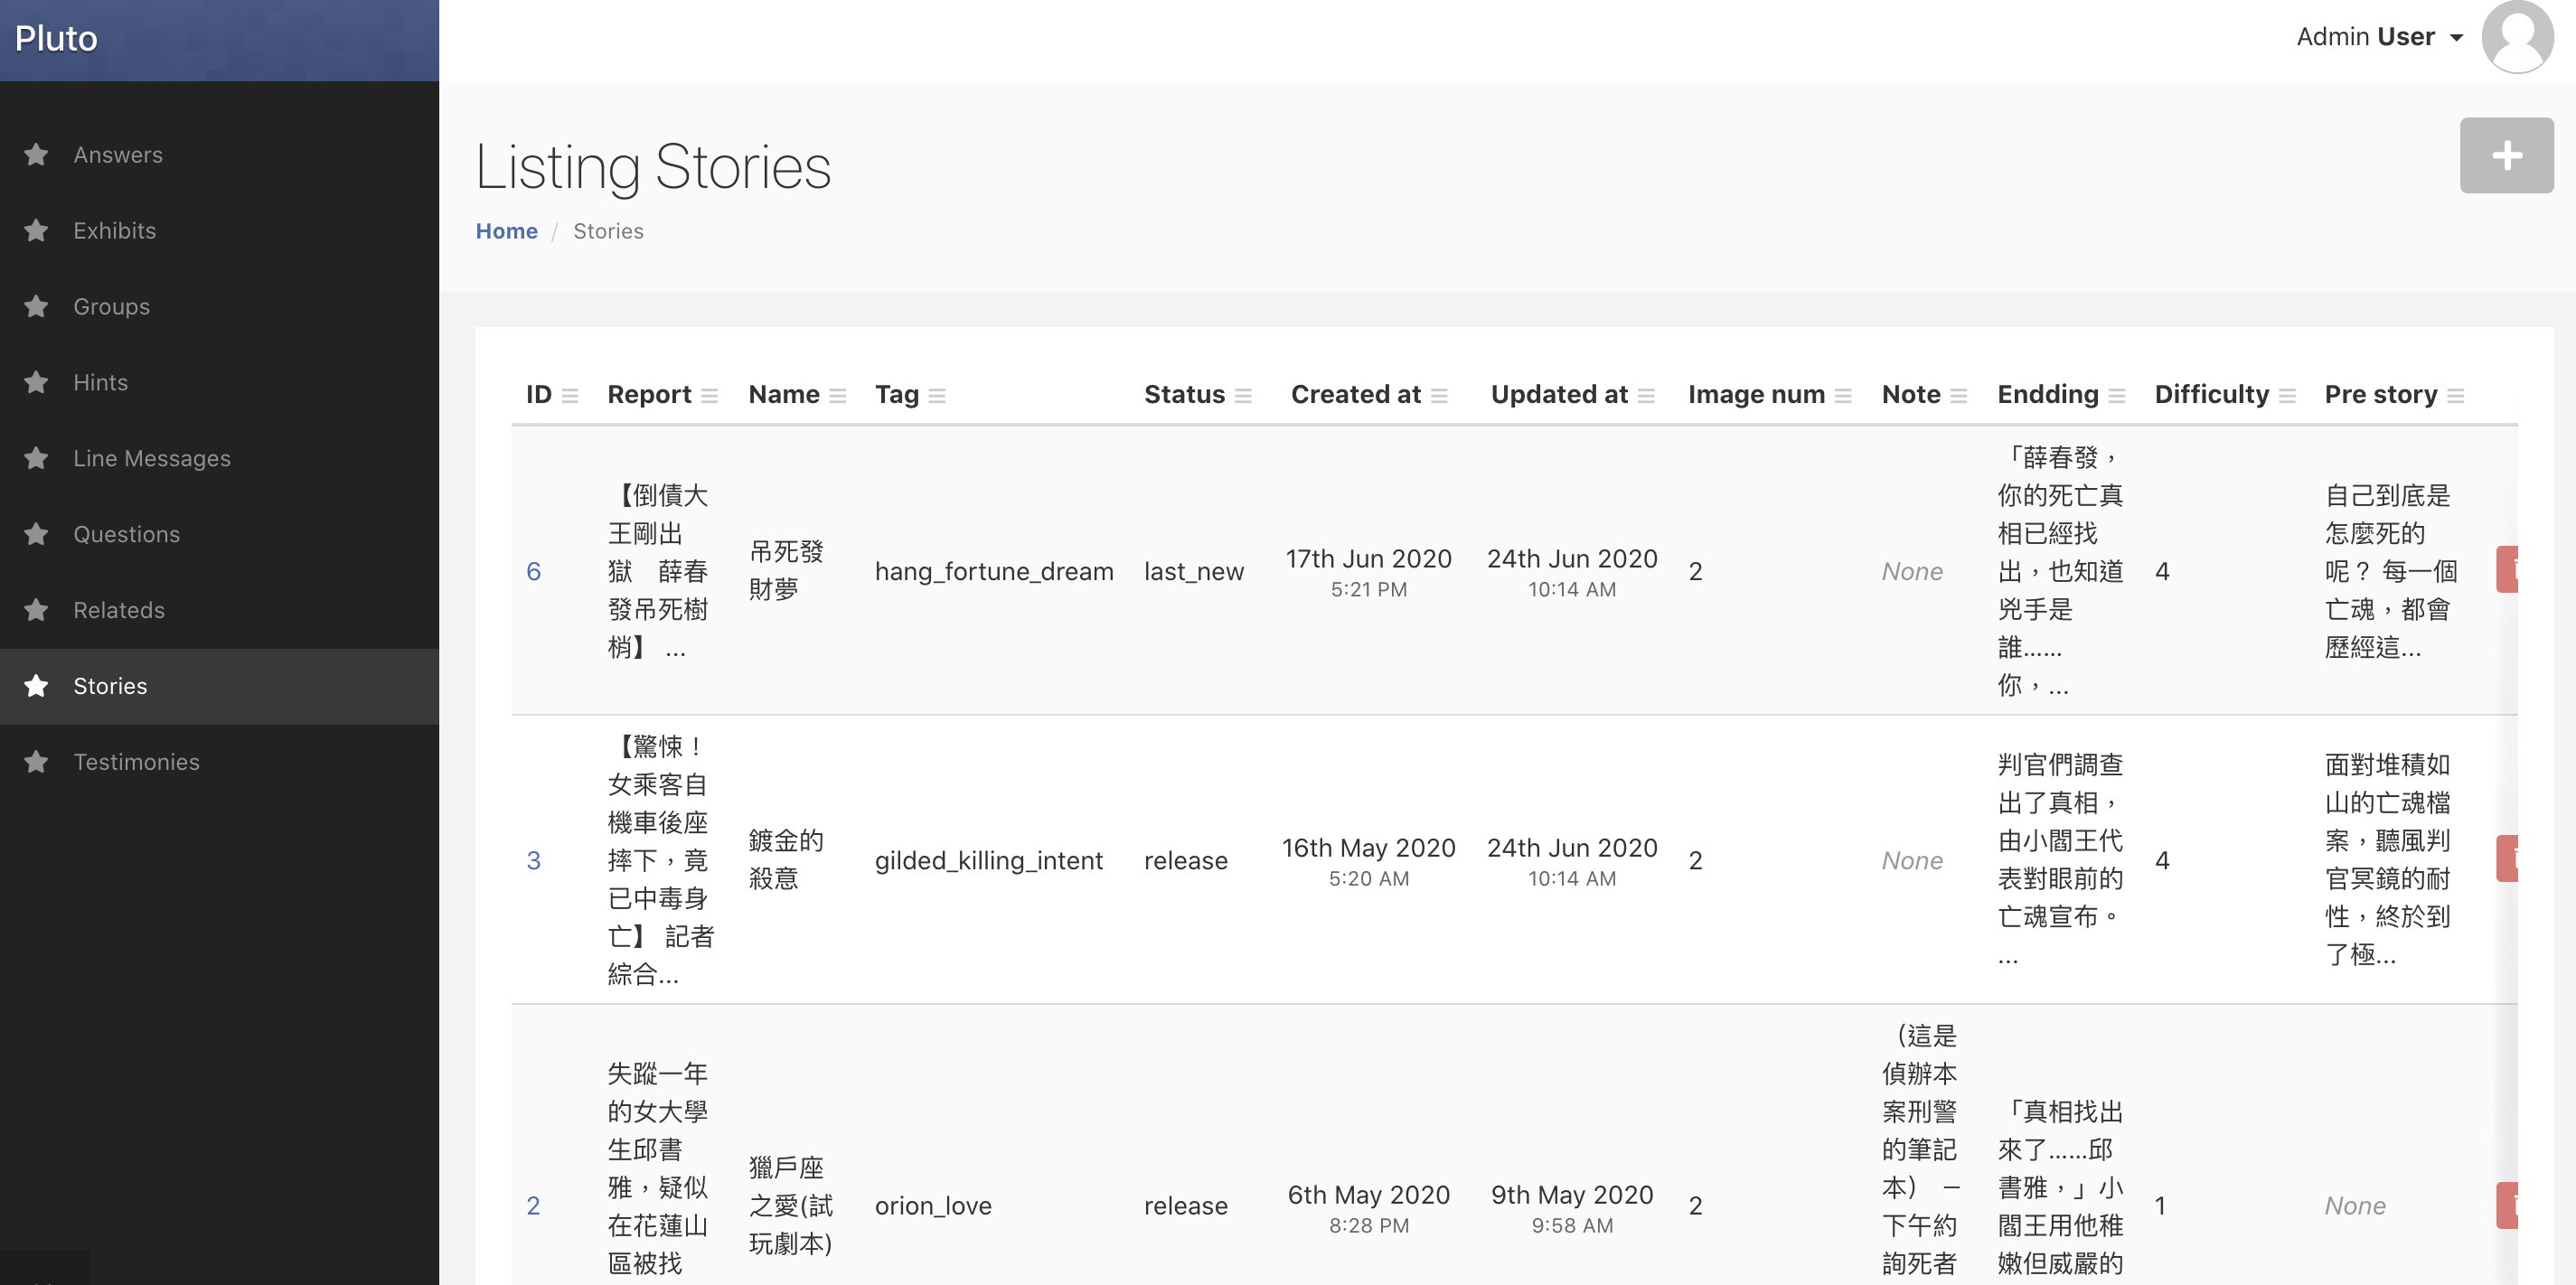The width and height of the screenshot is (2576, 1285).
Task: Click the 16th May 2020 created date
Action: click(x=1368, y=847)
